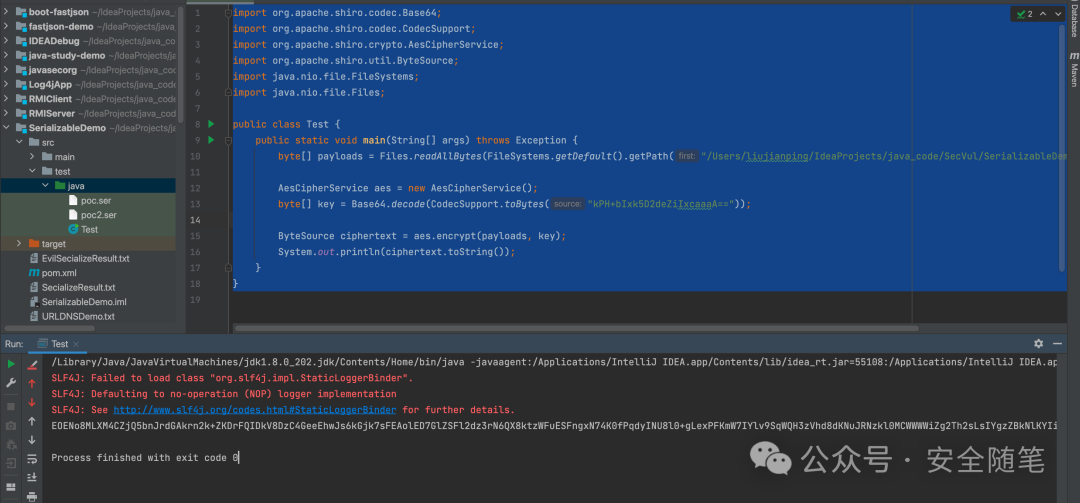Collapse the src folder chevron

click(x=19, y=142)
